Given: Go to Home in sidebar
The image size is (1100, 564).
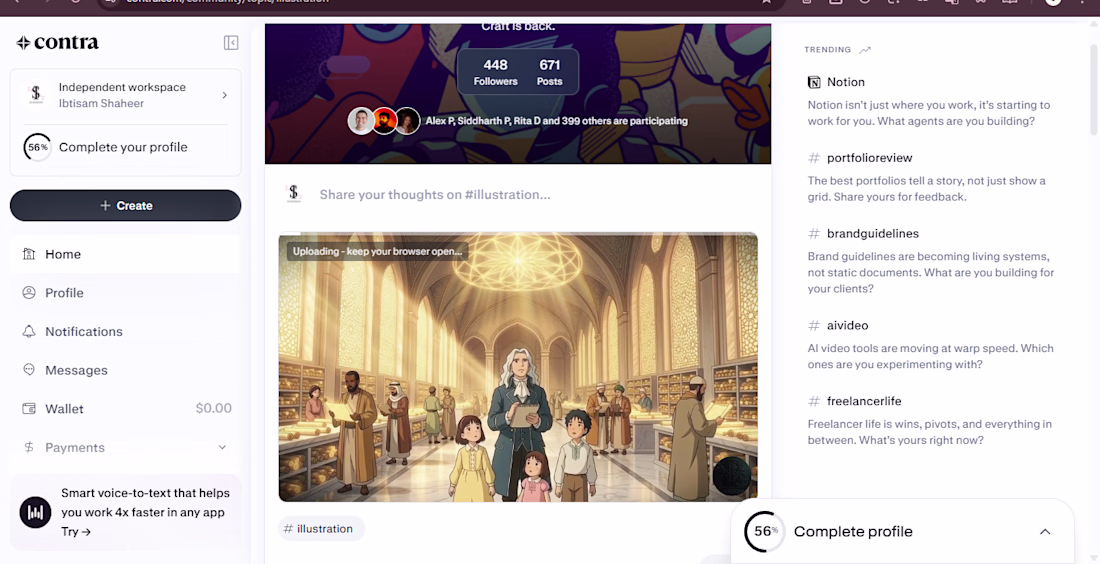Looking at the screenshot, I should tap(126, 254).
